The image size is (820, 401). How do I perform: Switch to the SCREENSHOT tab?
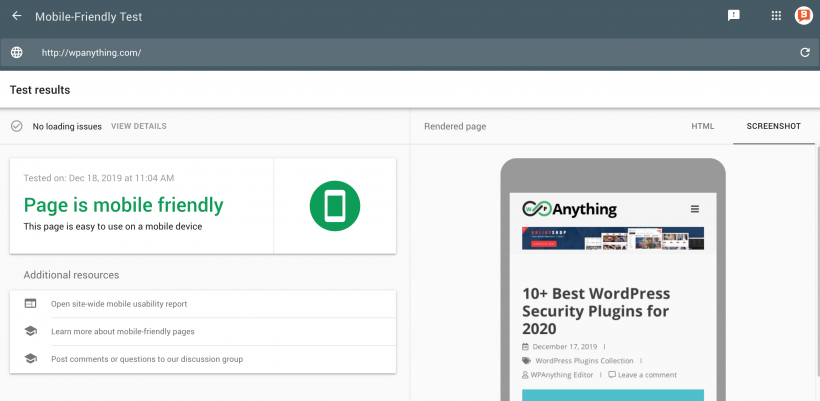click(x=773, y=126)
